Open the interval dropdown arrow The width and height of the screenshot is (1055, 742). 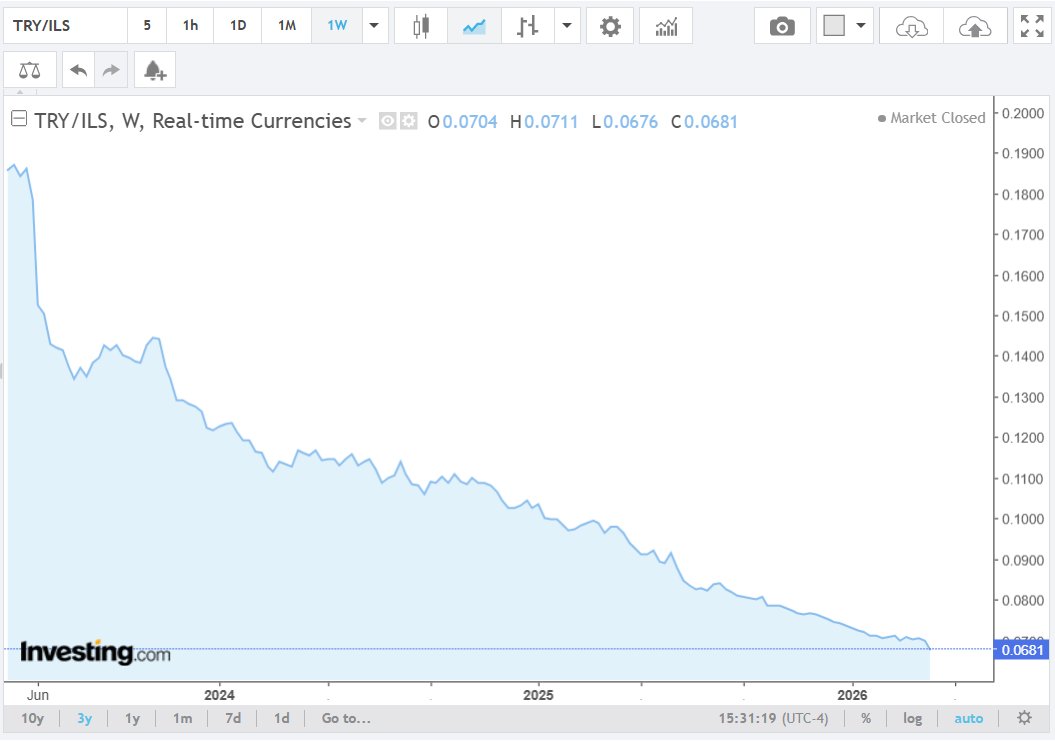[x=375, y=26]
